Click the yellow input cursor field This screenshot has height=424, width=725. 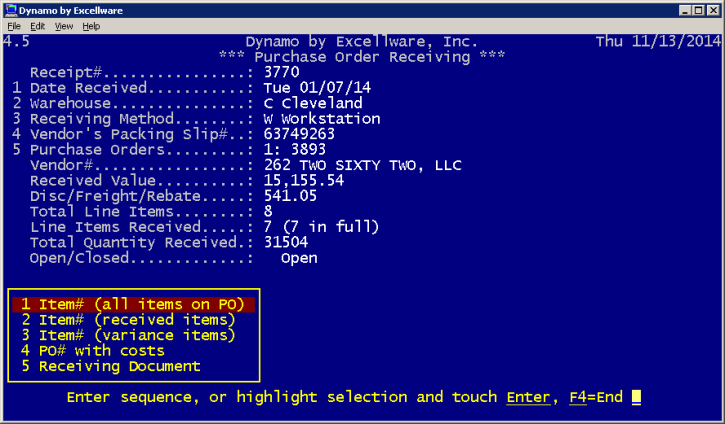pos(636,397)
